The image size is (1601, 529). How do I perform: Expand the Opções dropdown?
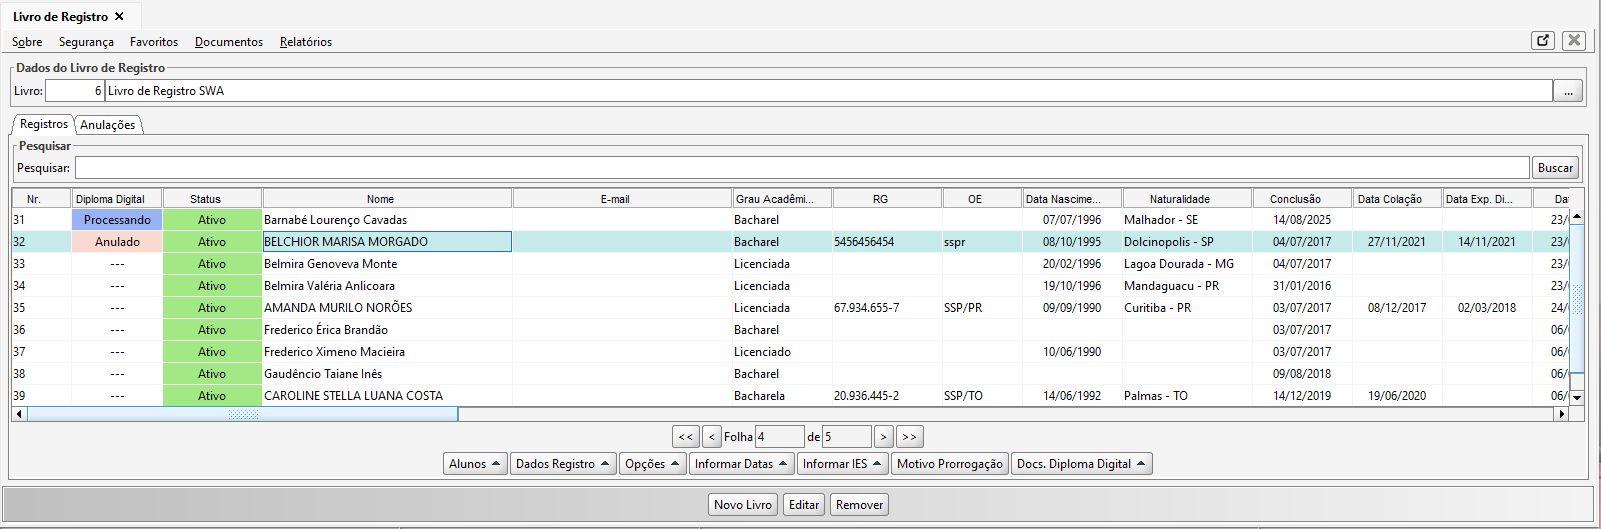click(652, 464)
